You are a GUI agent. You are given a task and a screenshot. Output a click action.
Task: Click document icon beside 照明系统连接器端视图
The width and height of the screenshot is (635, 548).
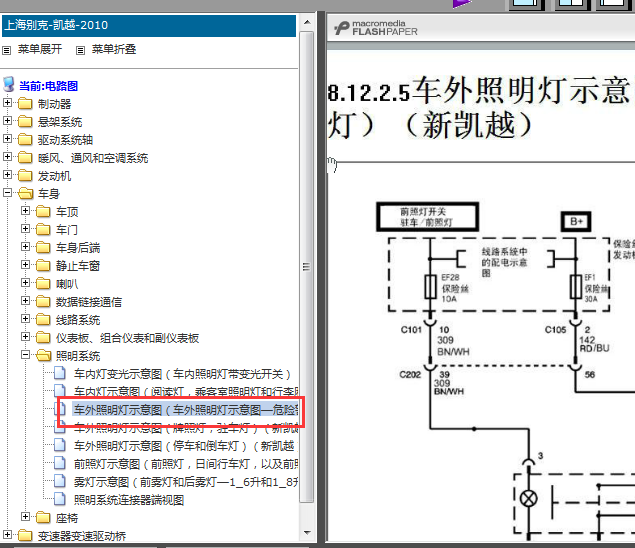point(60,499)
